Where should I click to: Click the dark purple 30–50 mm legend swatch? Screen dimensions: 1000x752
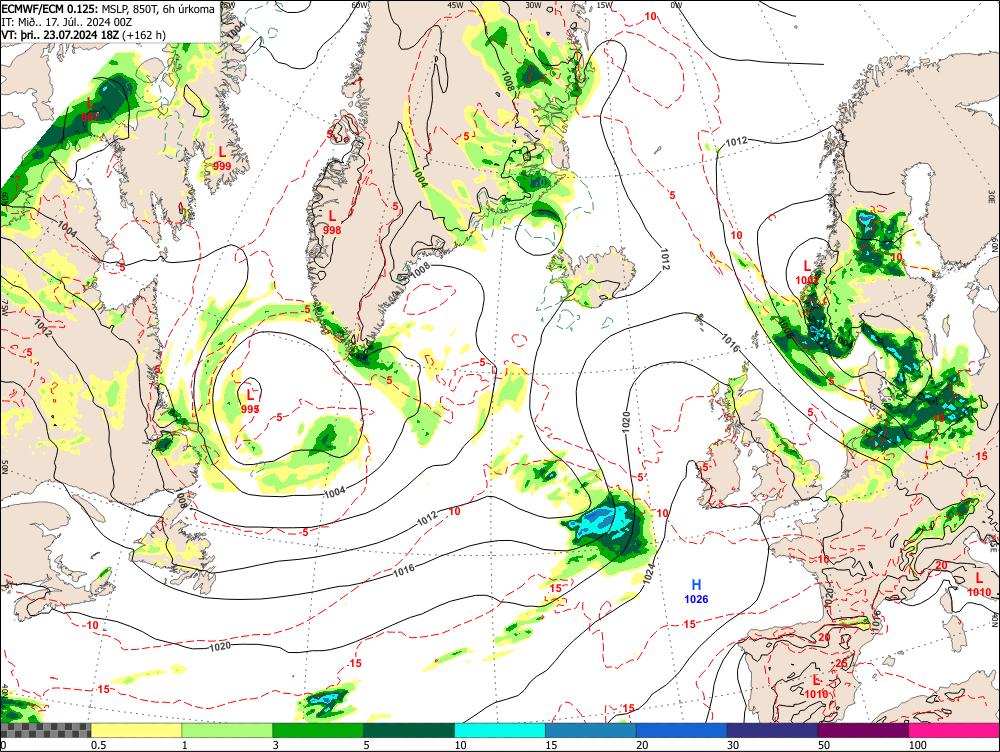click(x=772, y=731)
